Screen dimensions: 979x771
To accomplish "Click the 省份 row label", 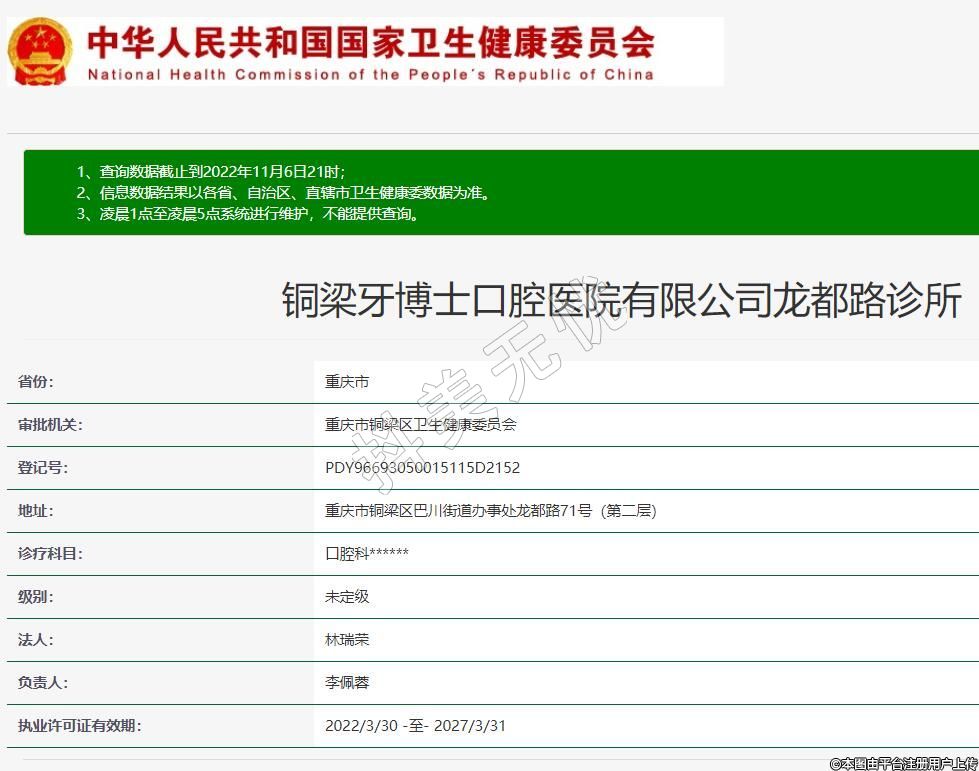I will [x=36, y=382].
